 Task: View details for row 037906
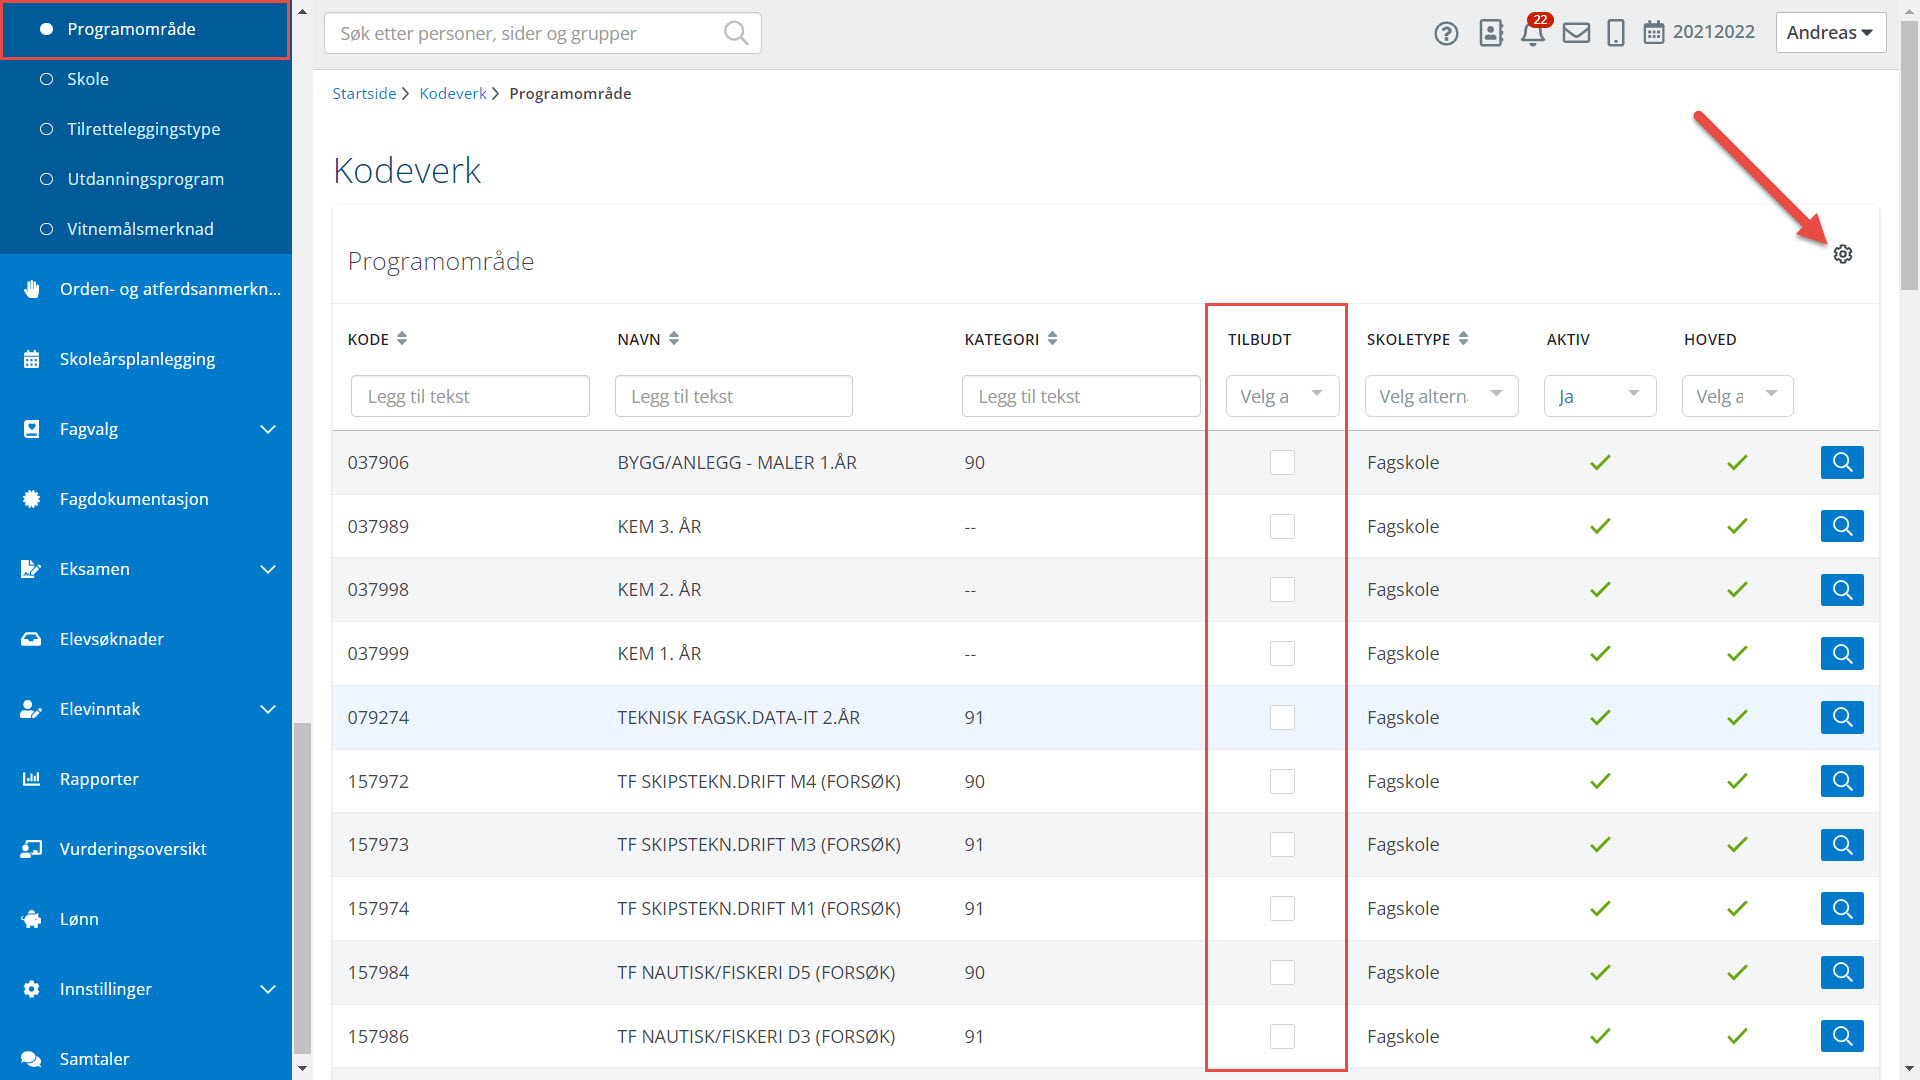click(1842, 462)
